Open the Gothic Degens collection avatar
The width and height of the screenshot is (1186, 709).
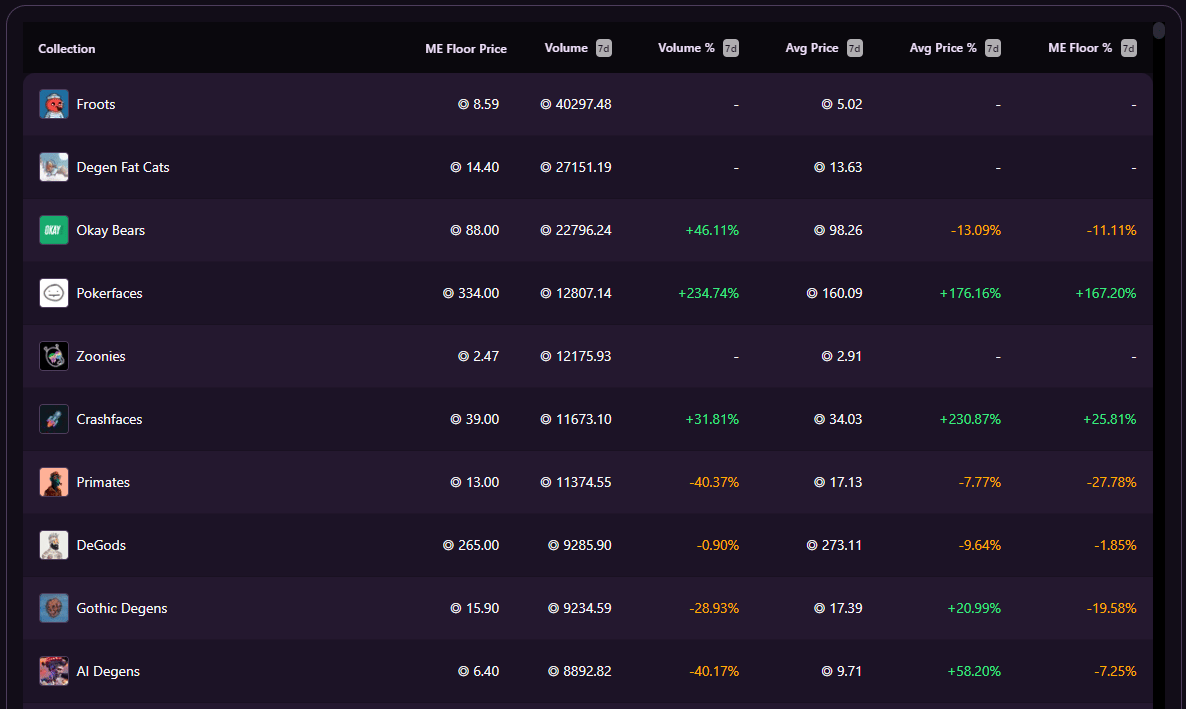click(x=54, y=608)
